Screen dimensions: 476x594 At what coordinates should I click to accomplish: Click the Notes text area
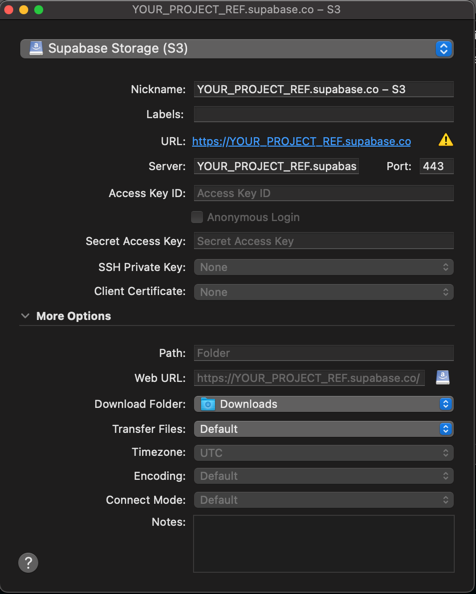pos(324,544)
